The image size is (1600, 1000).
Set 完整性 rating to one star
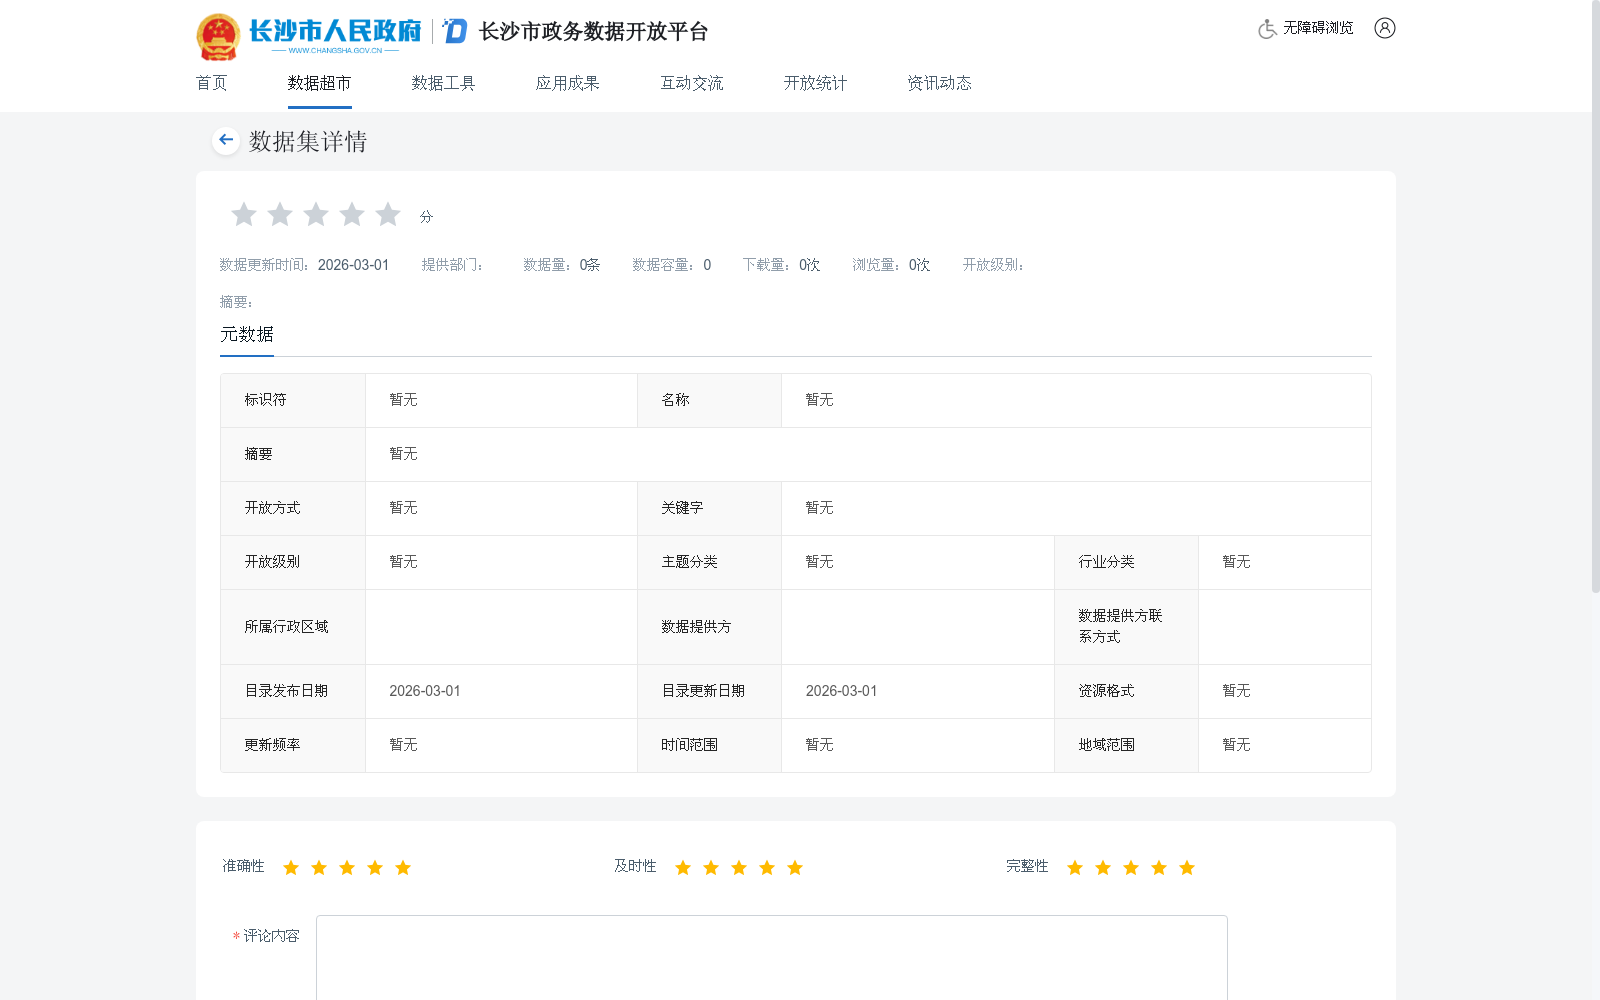tap(1075, 867)
